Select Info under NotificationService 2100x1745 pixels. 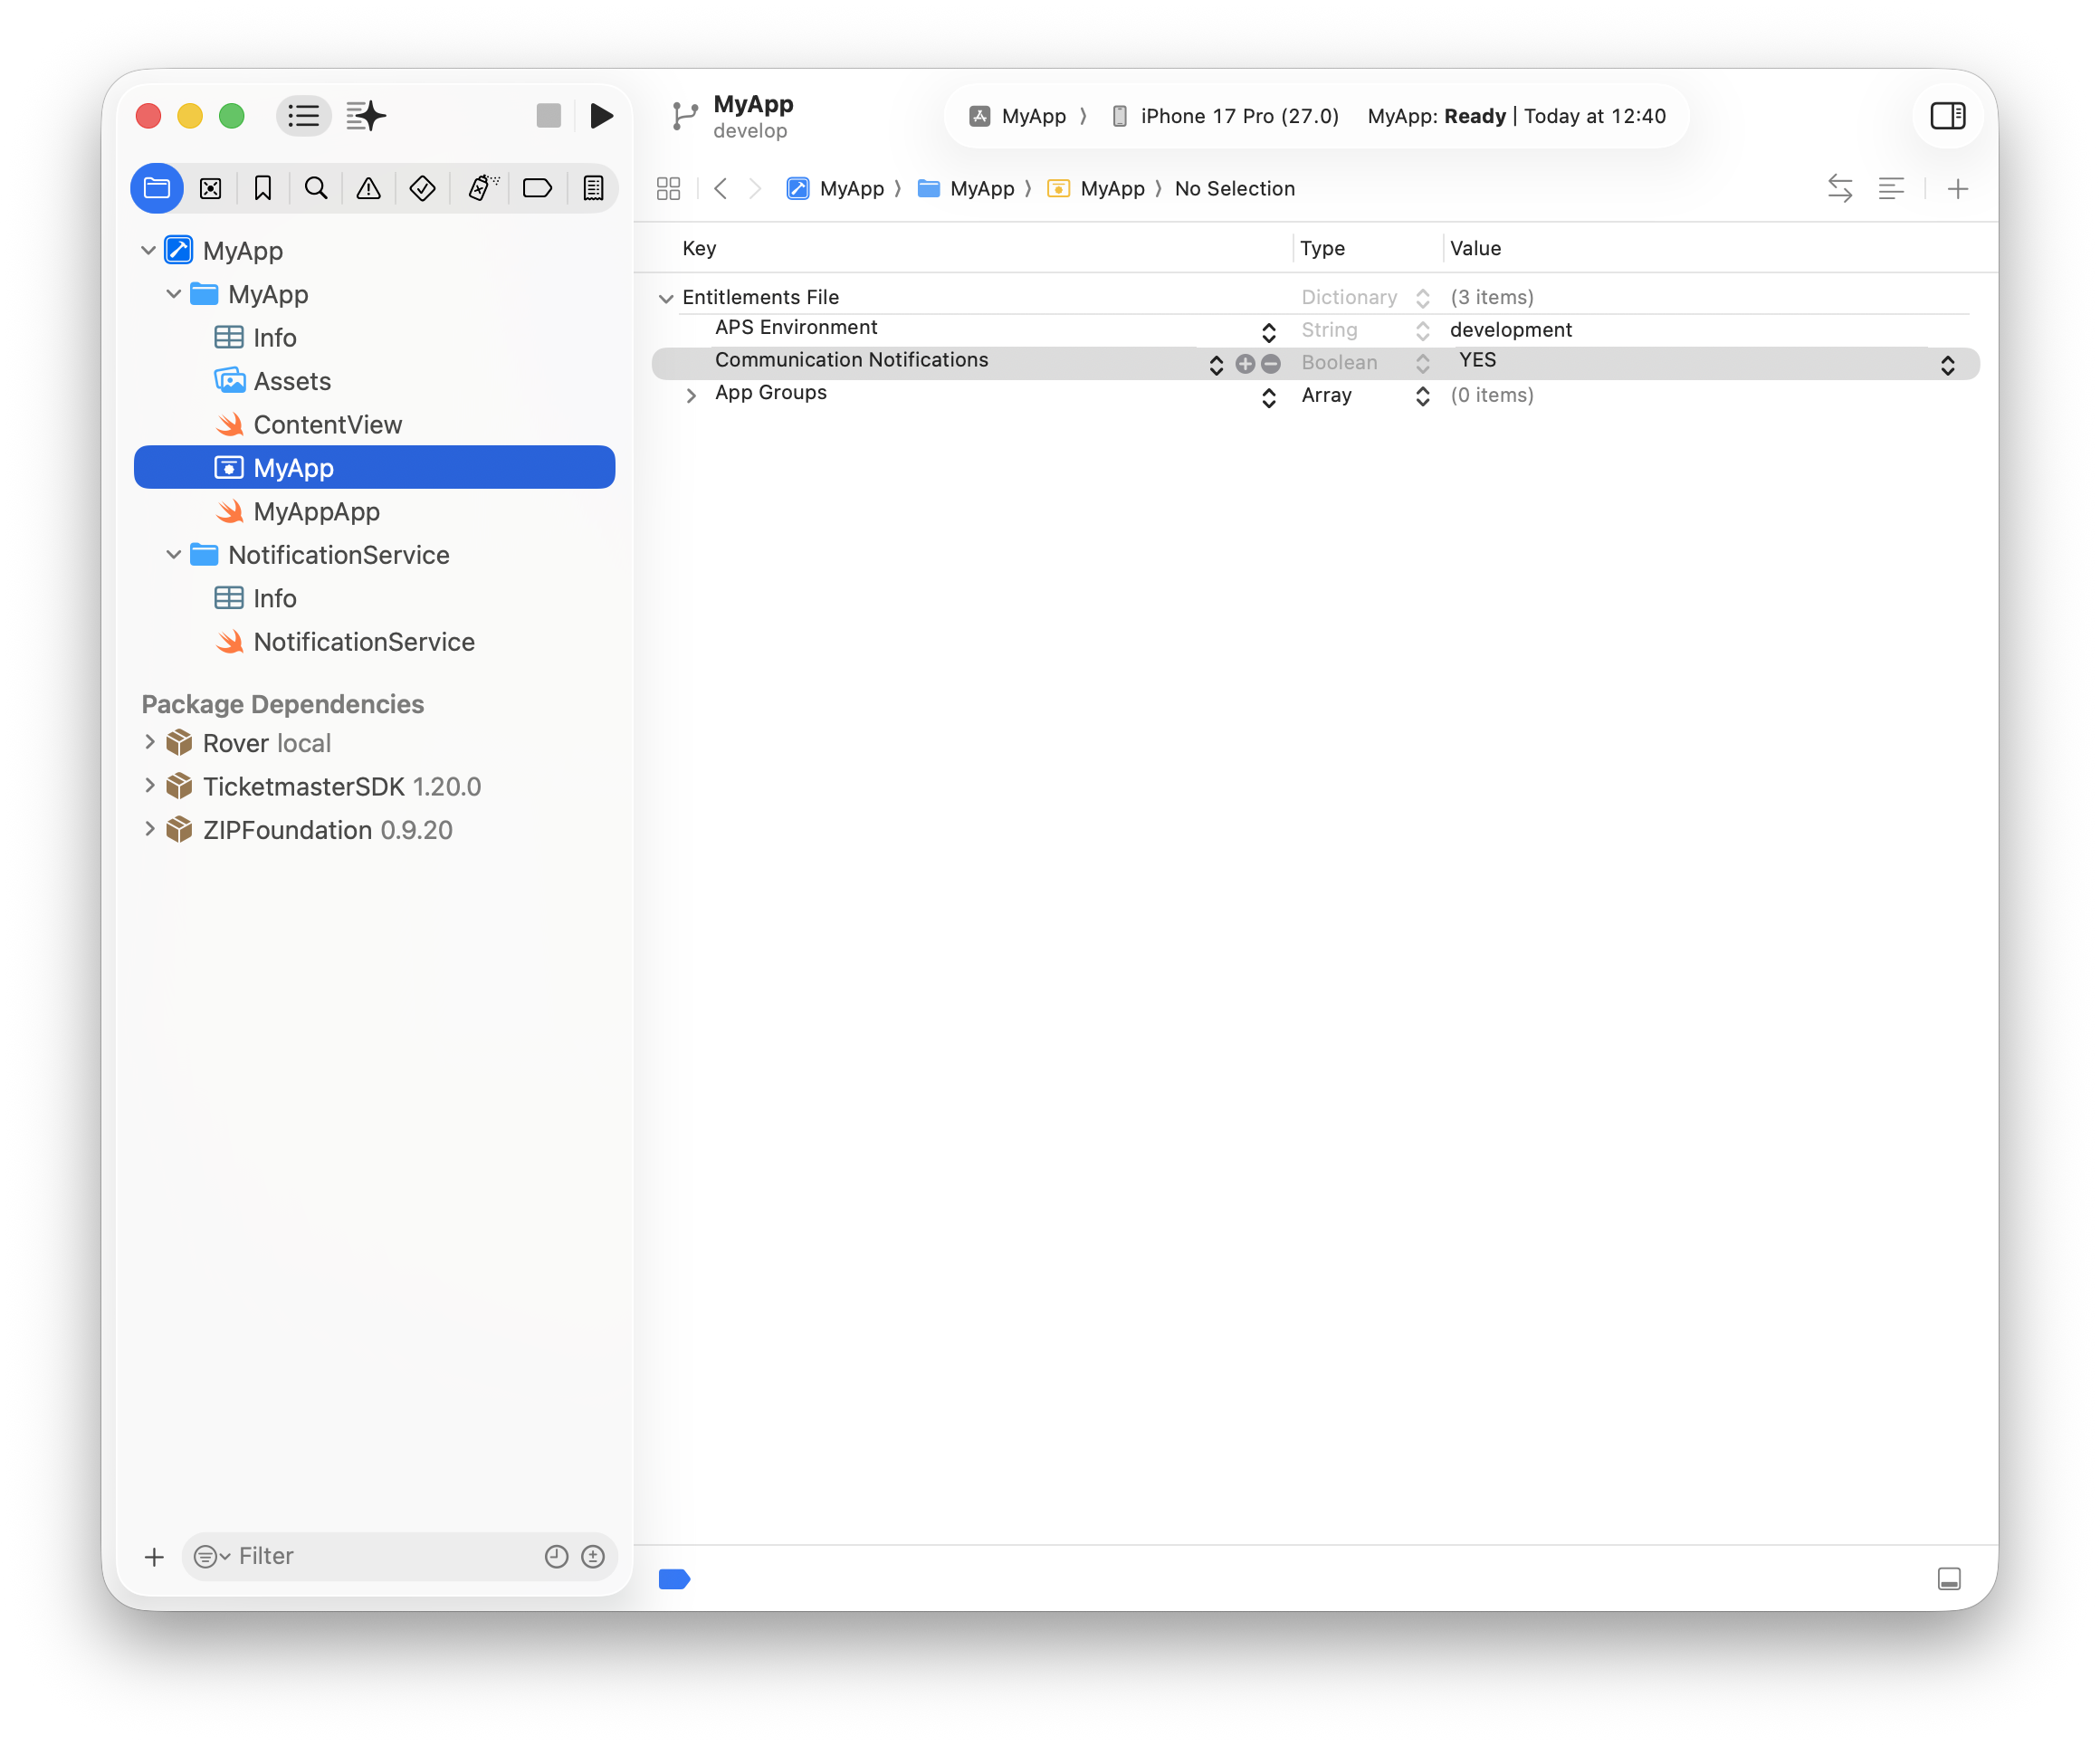click(374, 598)
